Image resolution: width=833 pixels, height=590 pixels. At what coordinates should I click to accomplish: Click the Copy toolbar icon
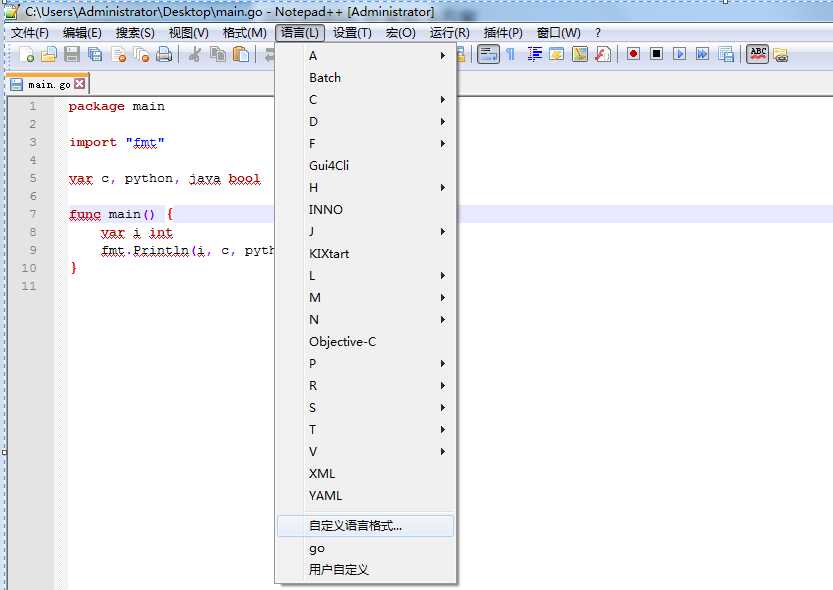coord(218,54)
